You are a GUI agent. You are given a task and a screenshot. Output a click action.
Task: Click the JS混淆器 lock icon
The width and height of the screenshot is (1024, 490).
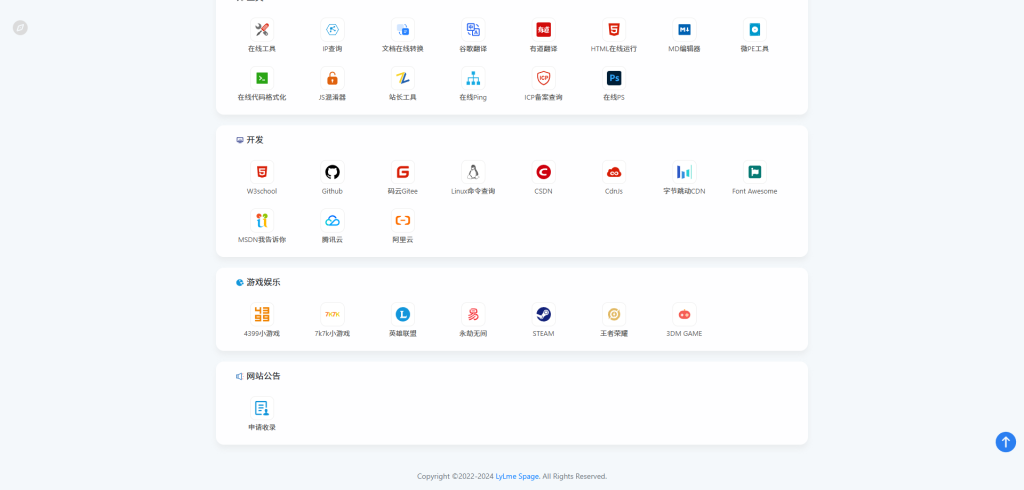(332, 78)
